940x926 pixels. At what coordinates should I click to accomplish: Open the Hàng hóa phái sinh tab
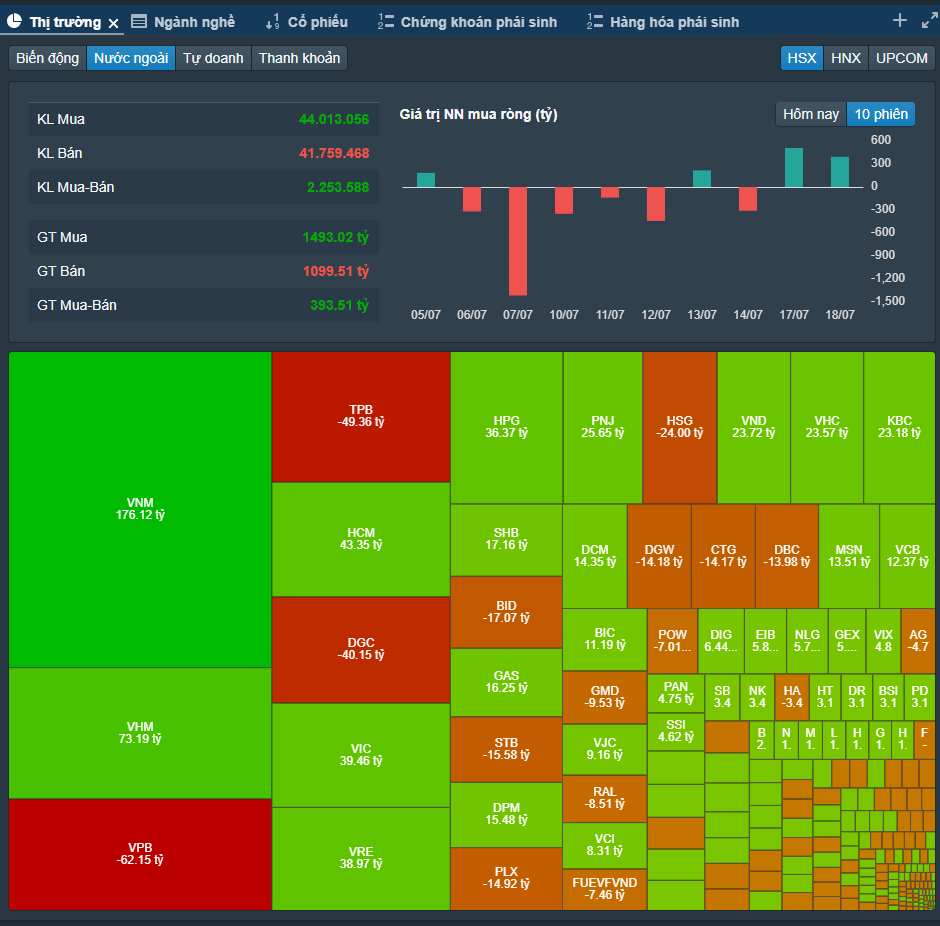point(674,22)
